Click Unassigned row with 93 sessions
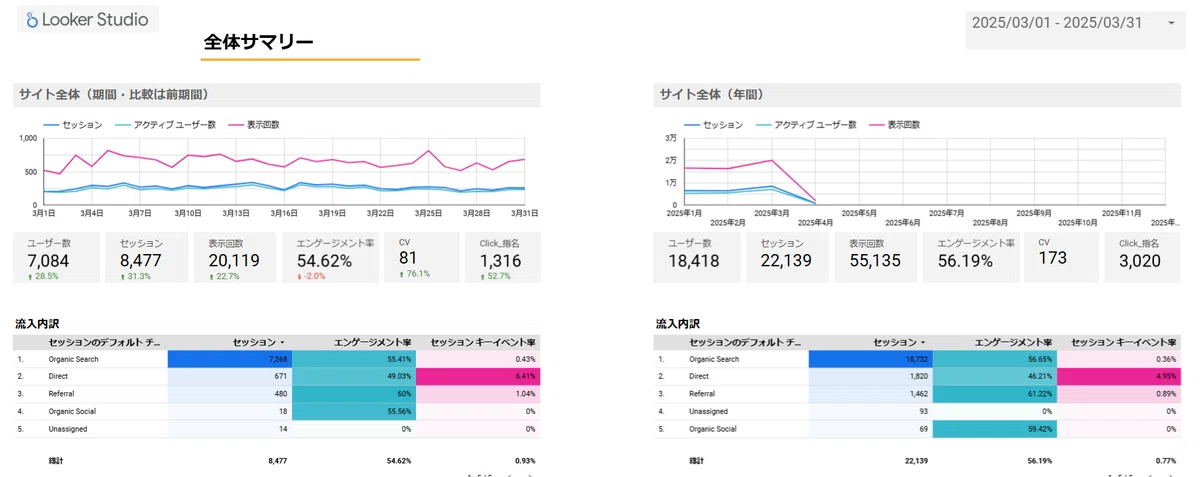The image size is (1200, 477). click(x=918, y=411)
